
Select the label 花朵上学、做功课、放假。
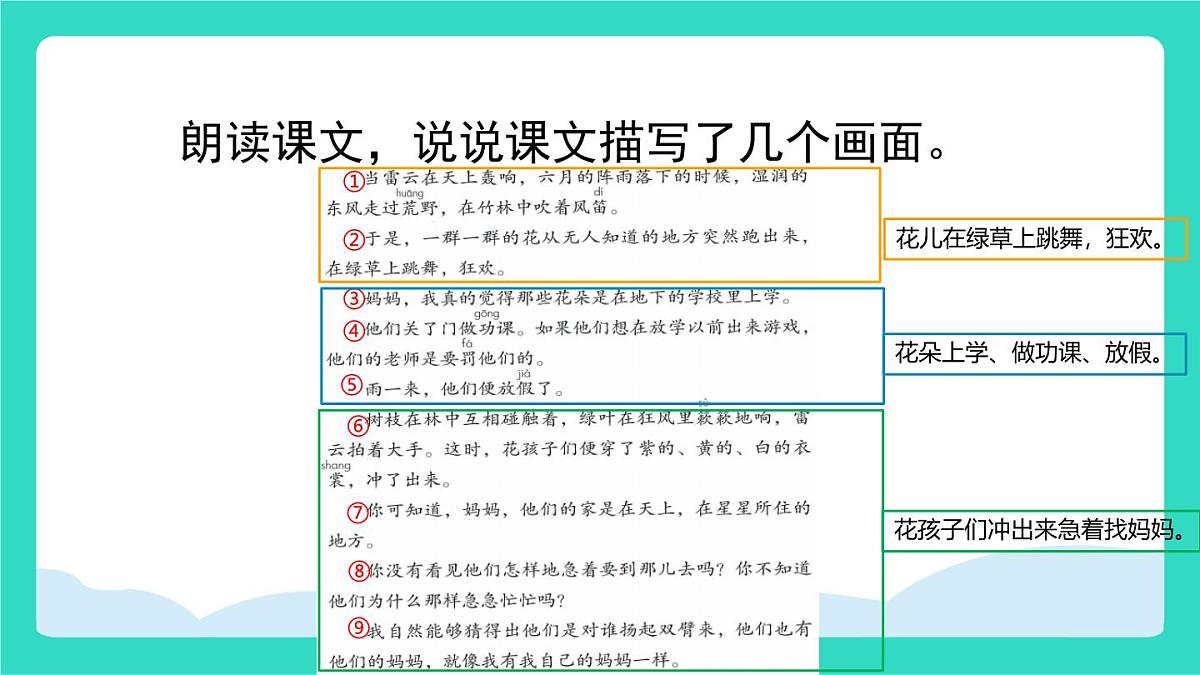1029,351
